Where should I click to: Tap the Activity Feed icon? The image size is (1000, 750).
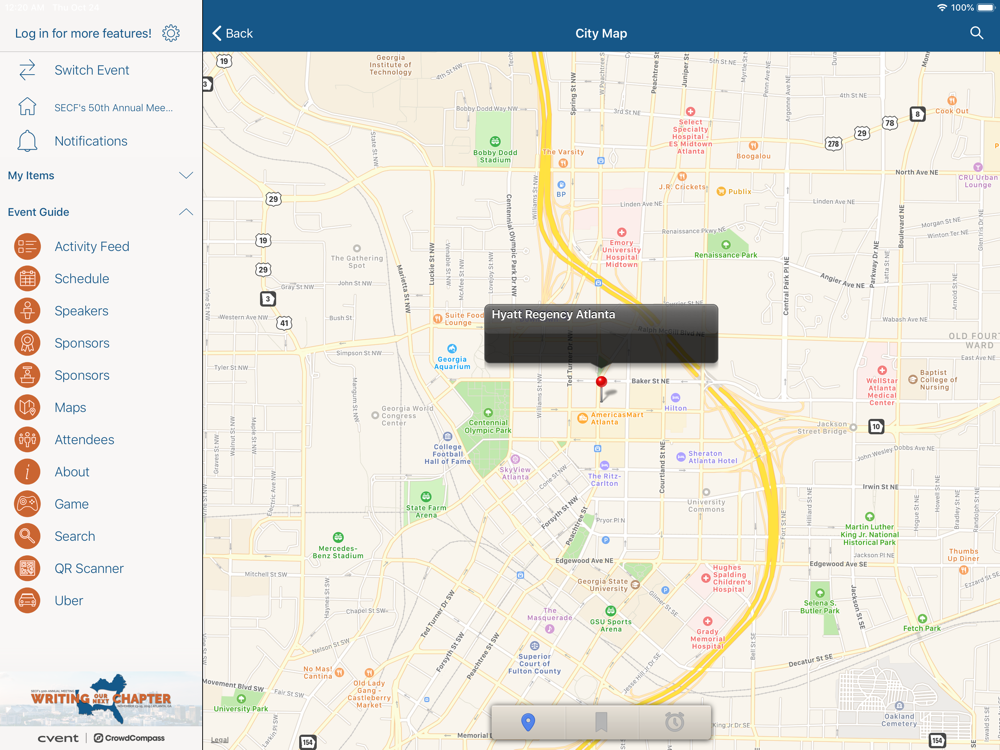point(27,247)
